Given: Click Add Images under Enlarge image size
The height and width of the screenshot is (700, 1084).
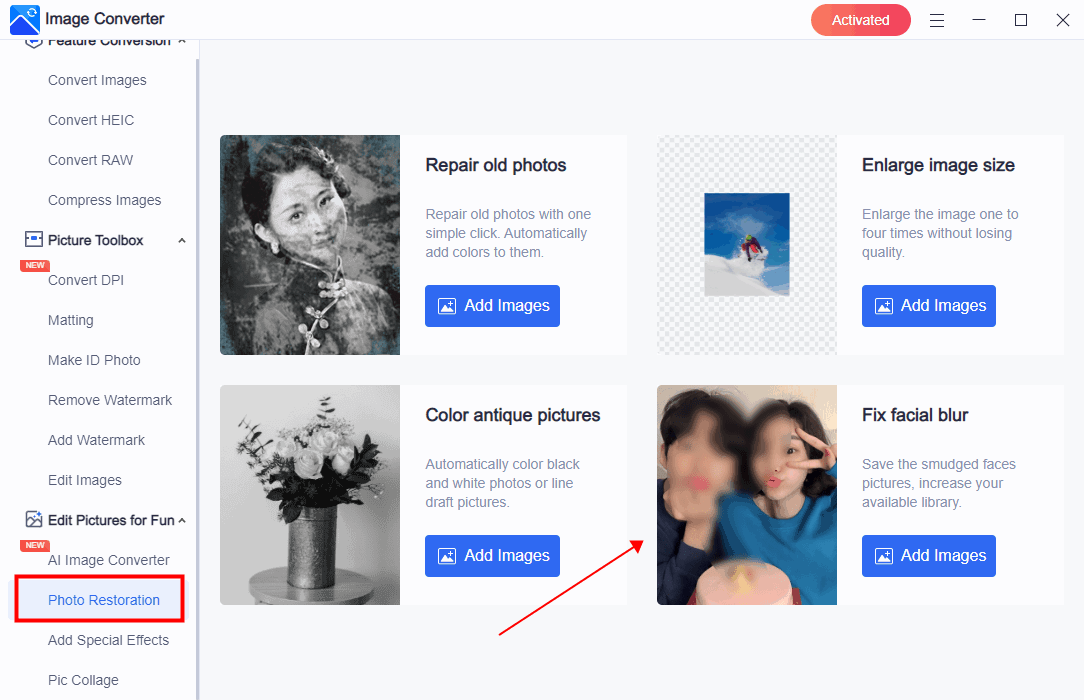Looking at the screenshot, I should pyautogui.click(x=929, y=306).
